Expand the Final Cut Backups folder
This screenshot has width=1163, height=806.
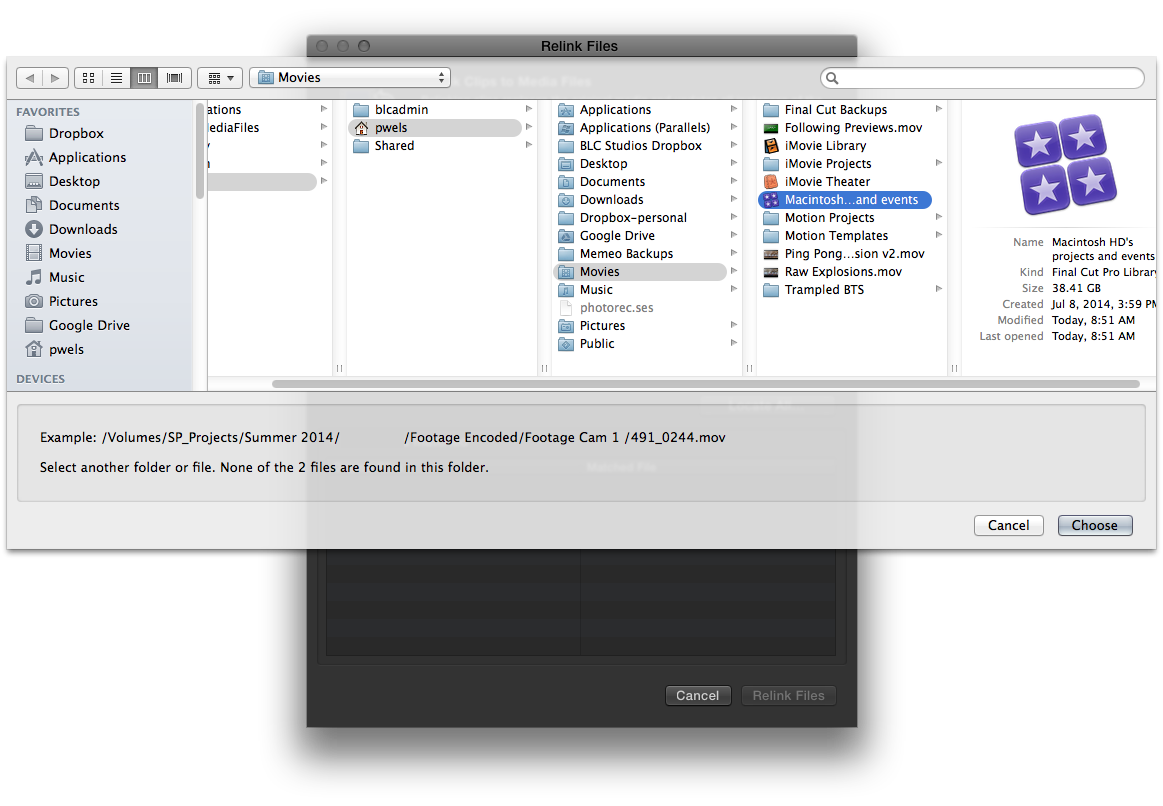pyautogui.click(x=836, y=110)
